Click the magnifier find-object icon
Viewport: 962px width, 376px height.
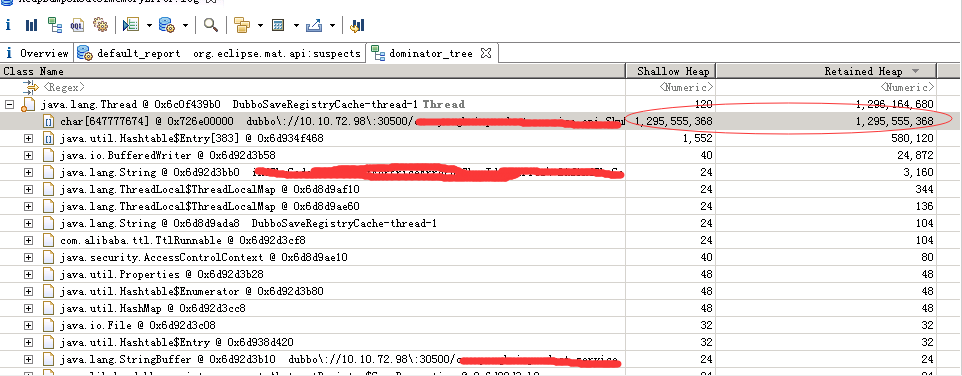click(211, 25)
